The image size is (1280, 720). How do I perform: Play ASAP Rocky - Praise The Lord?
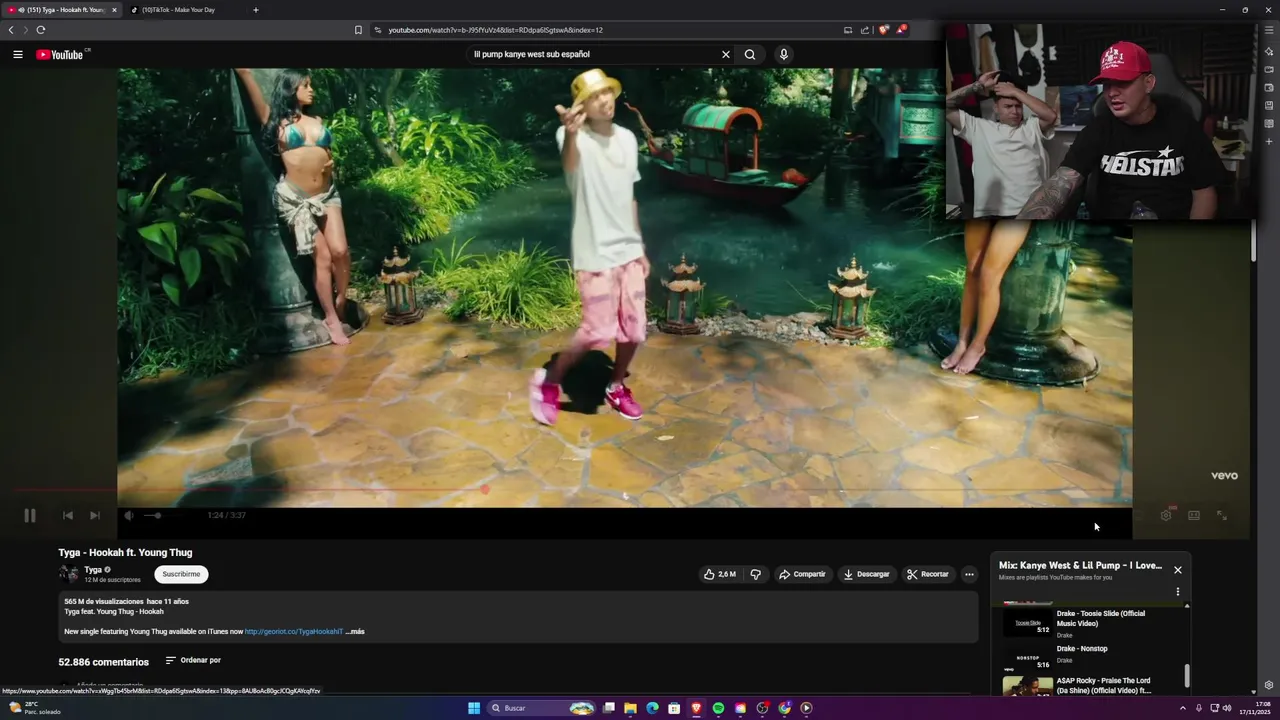point(1090,686)
